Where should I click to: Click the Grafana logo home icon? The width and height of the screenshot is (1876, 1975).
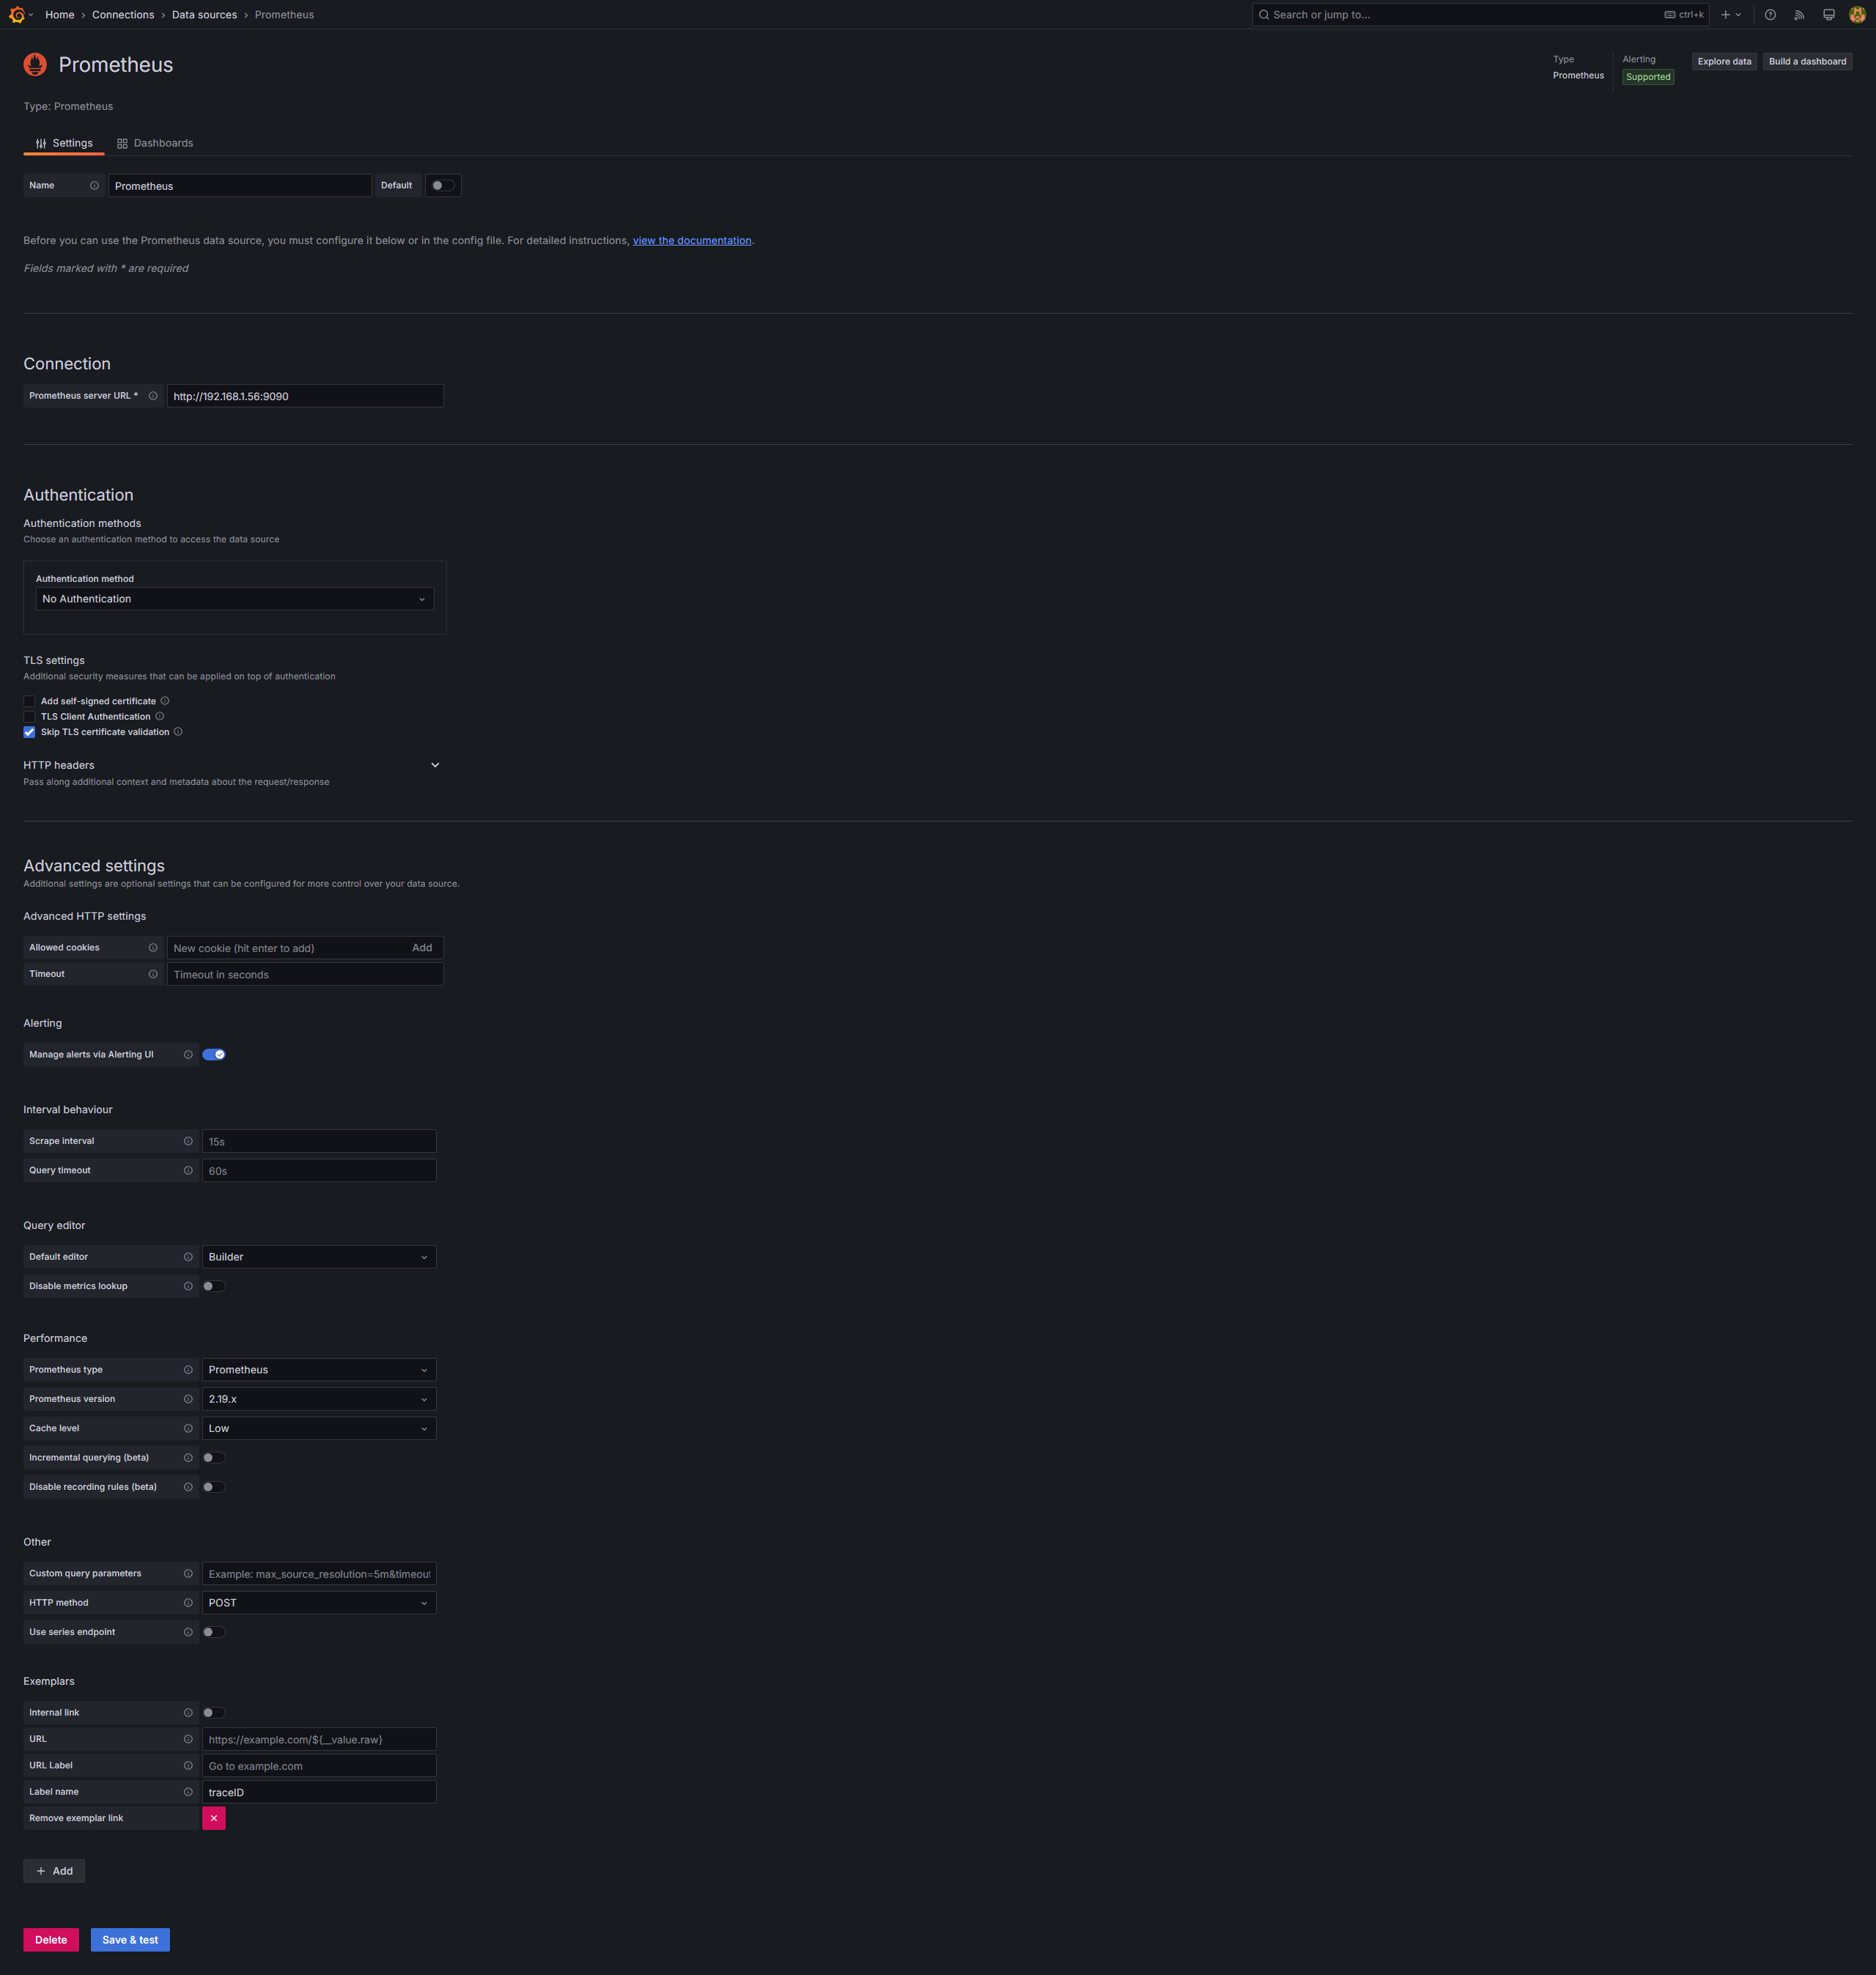click(17, 15)
